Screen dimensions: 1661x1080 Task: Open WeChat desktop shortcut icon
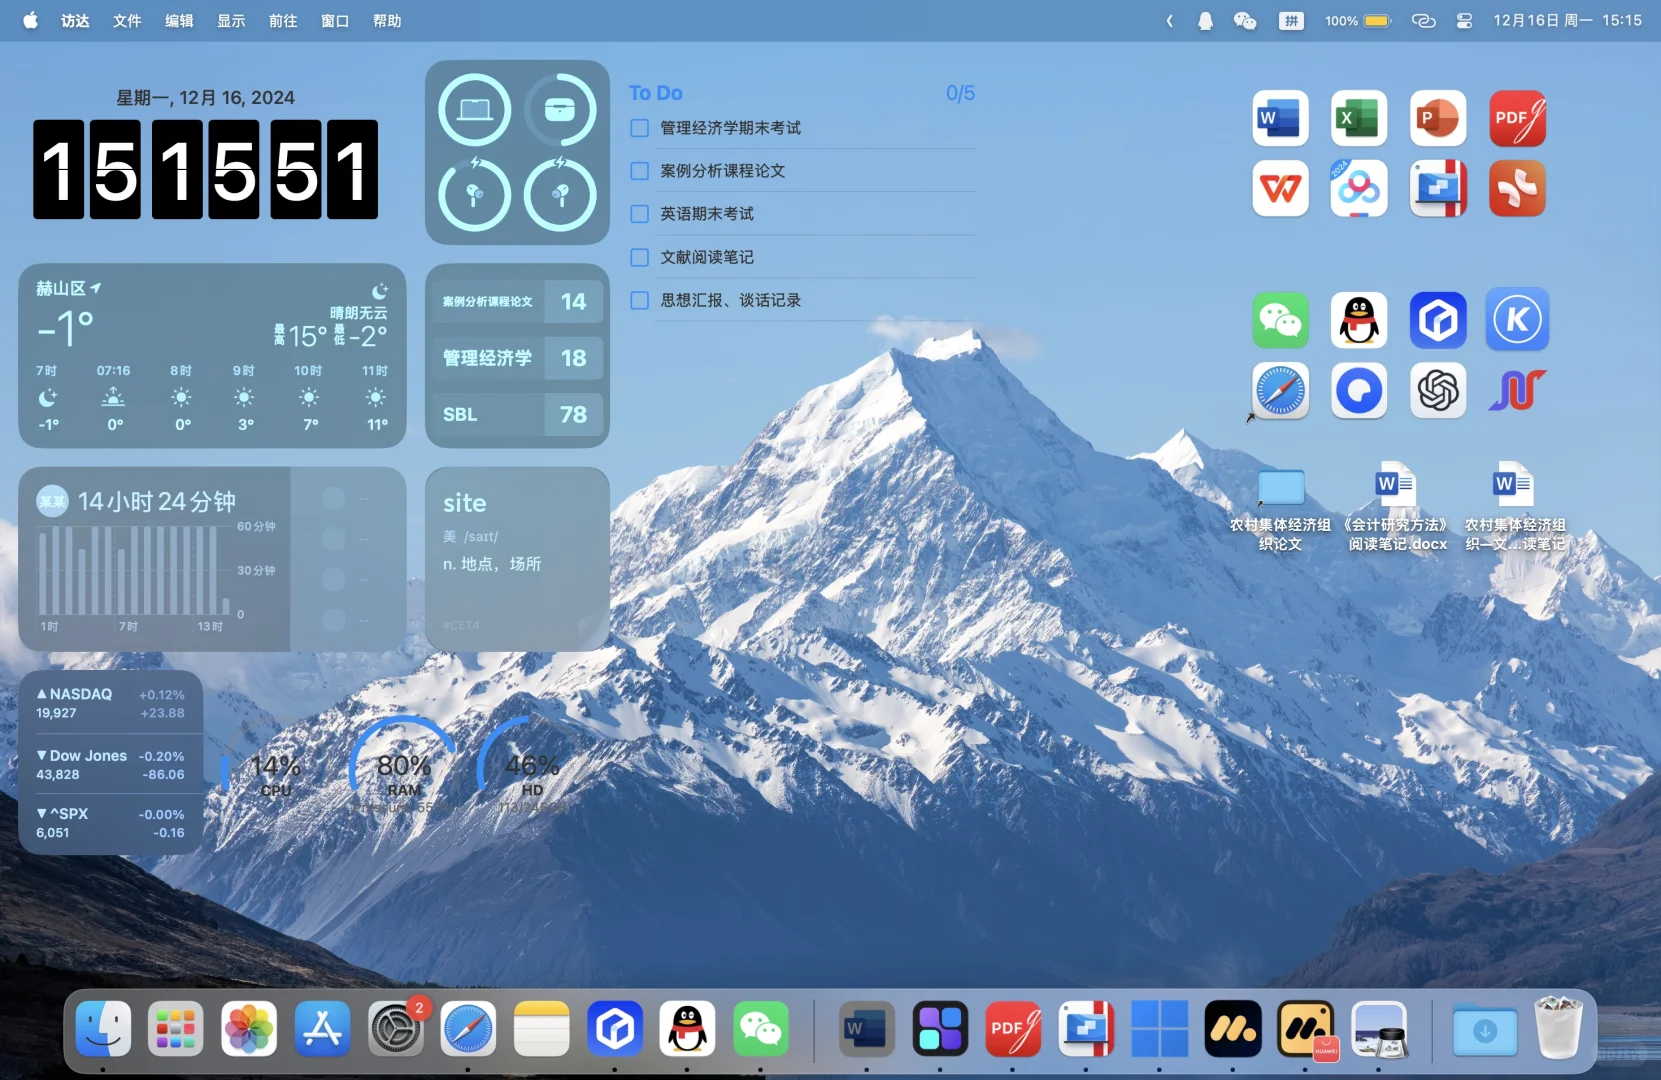[1280, 320]
